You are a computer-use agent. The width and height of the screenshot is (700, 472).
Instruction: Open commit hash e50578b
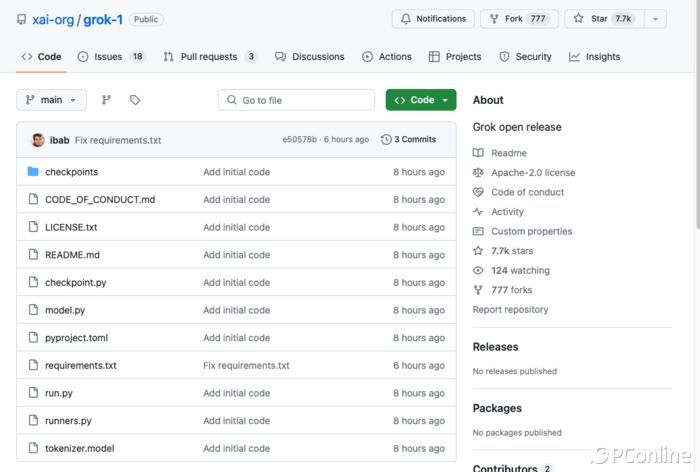299,139
